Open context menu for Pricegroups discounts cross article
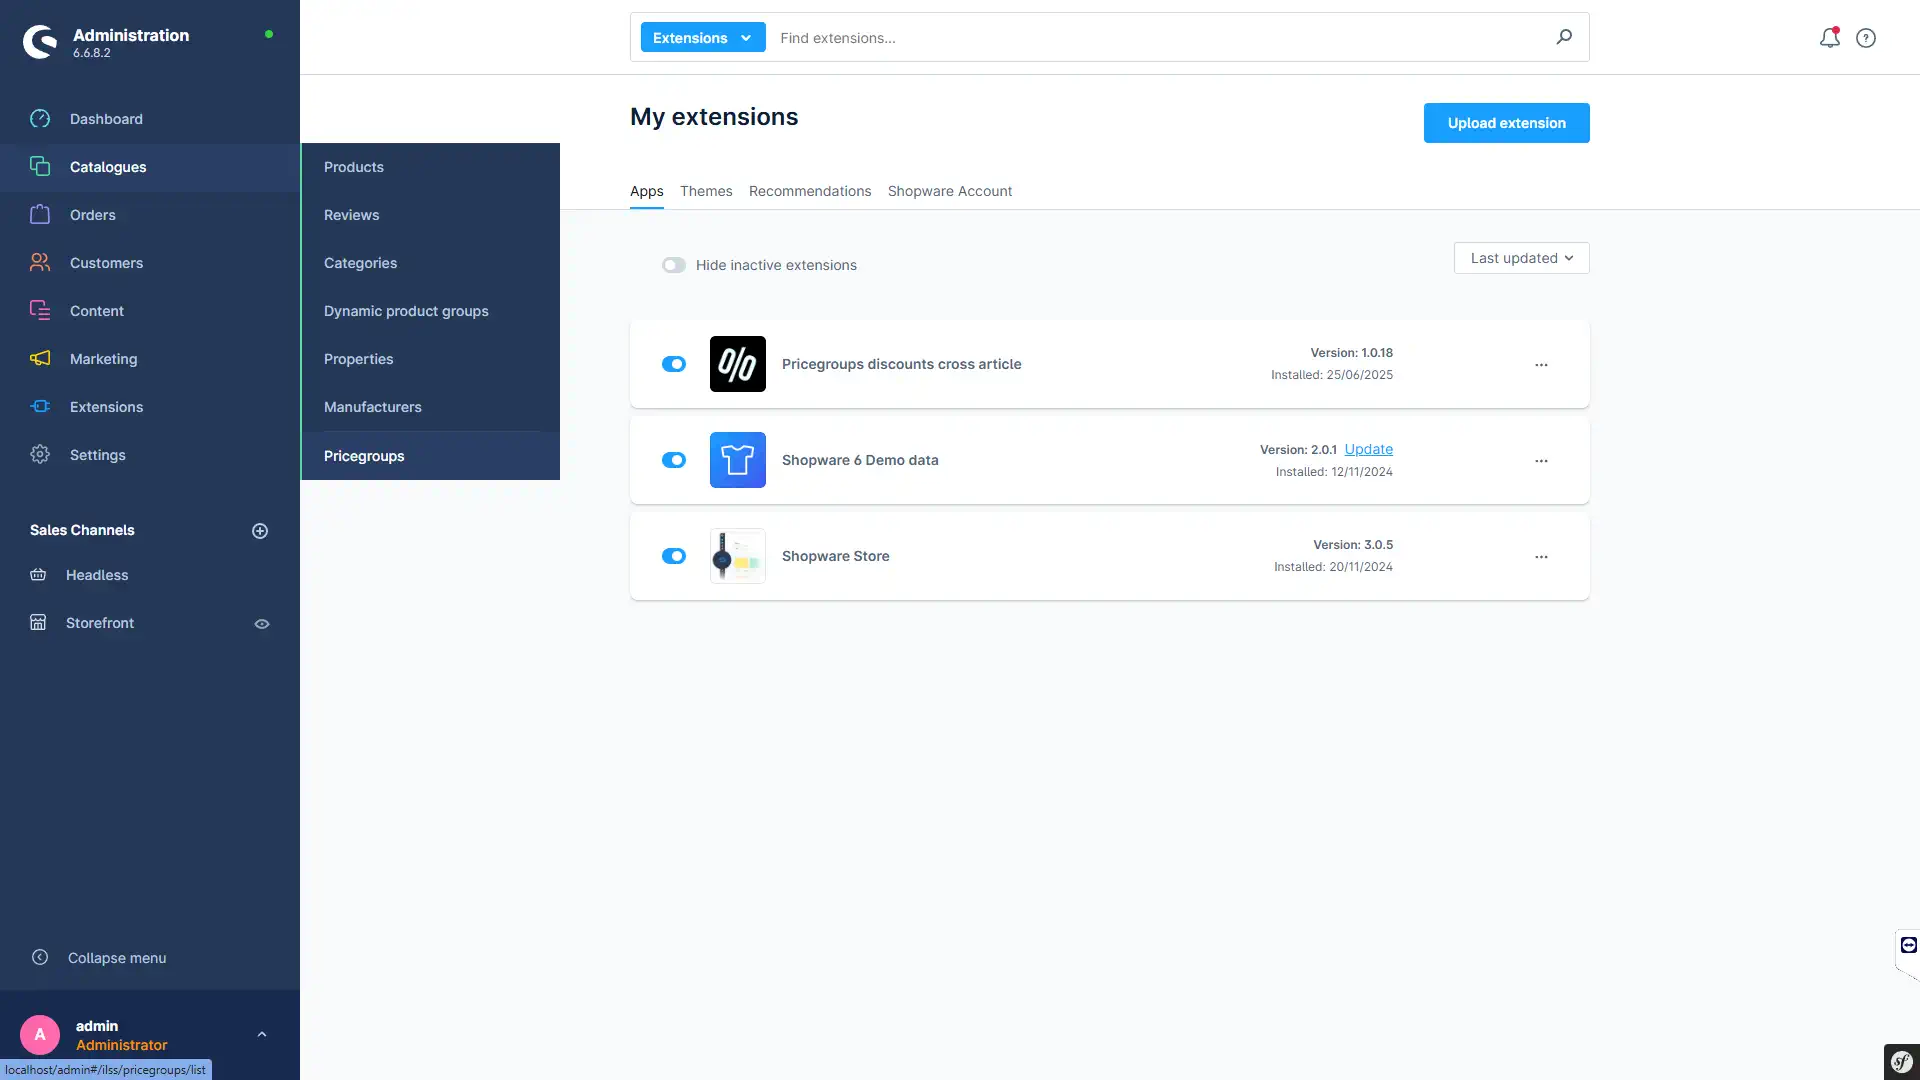Image resolution: width=1920 pixels, height=1080 pixels. tap(1541, 365)
